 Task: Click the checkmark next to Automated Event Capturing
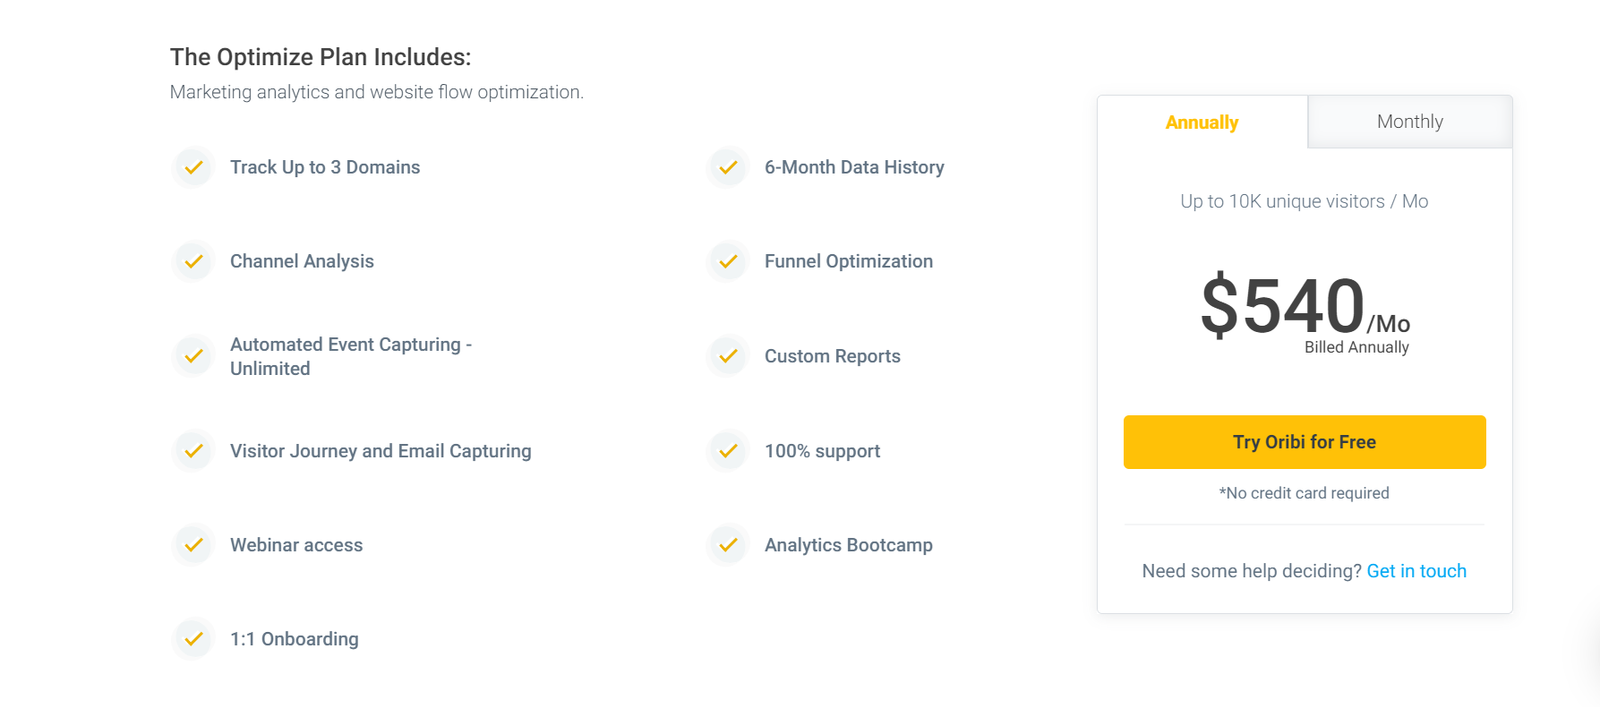[193, 356]
